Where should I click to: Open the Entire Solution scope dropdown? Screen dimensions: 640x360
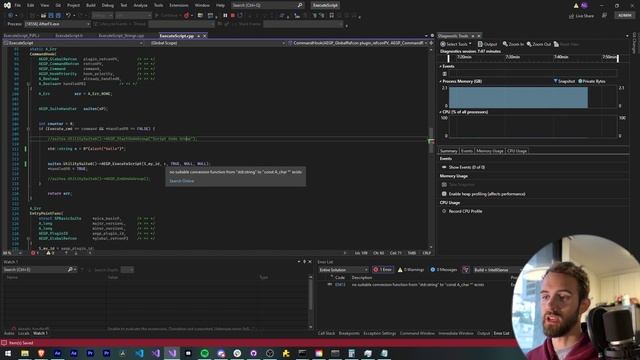(343, 270)
